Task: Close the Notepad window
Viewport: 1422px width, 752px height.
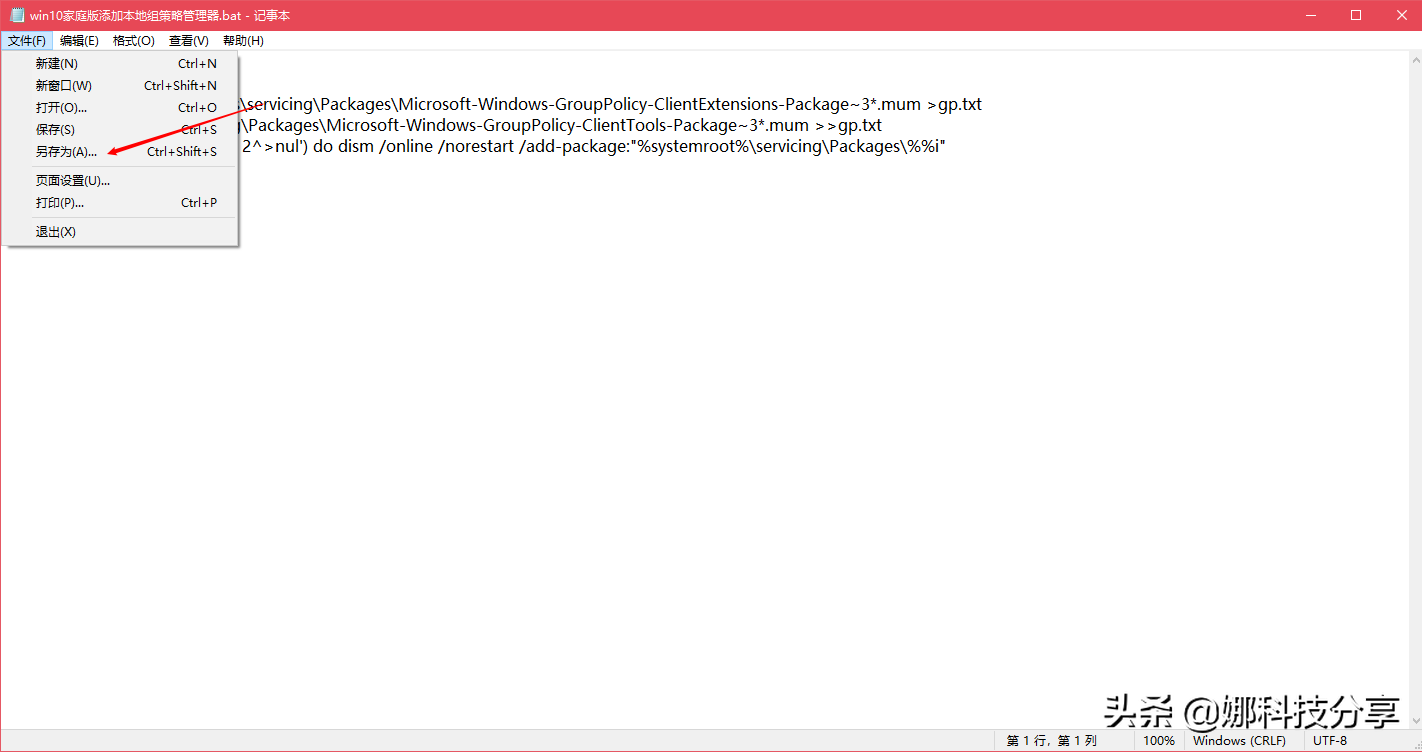Action: (1400, 15)
